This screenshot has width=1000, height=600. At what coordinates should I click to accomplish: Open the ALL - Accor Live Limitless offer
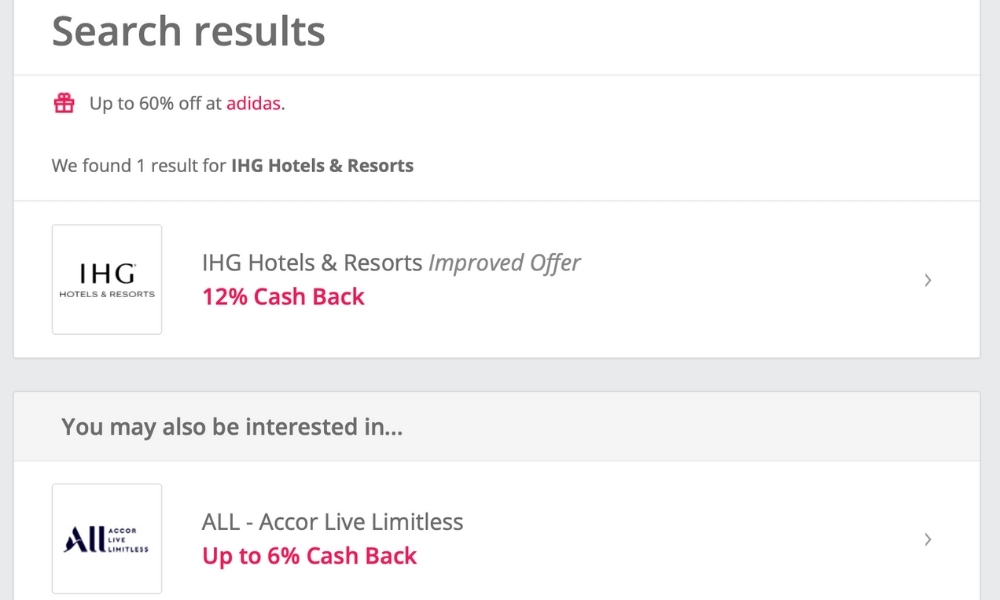pyautogui.click(x=330, y=521)
